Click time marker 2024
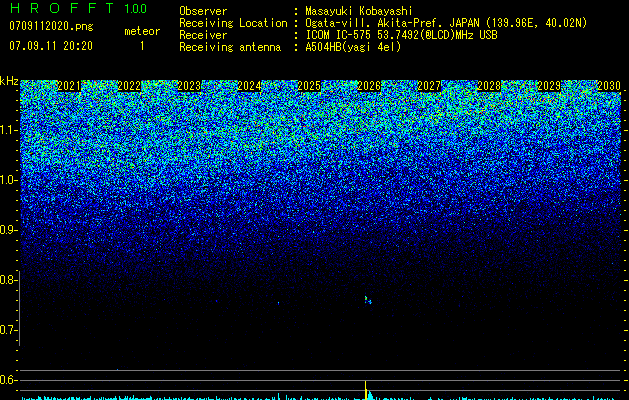This screenshot has width=629, height=400. 249,86
